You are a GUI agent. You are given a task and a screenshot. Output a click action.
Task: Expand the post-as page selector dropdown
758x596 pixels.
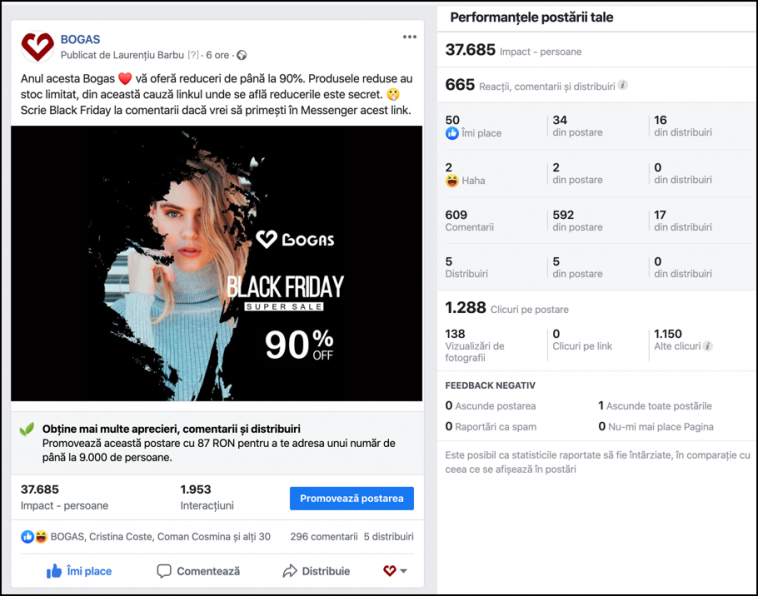point(395,571)
